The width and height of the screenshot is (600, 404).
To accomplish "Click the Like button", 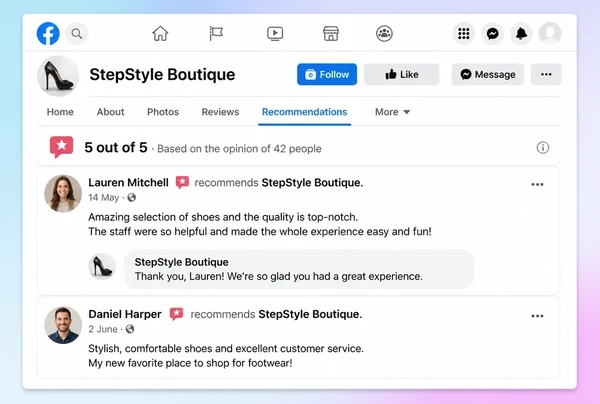I will [401, 74].
